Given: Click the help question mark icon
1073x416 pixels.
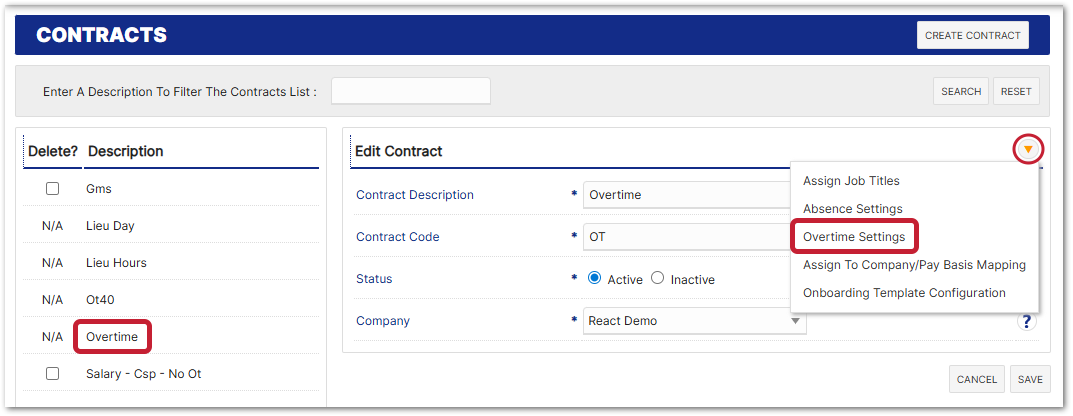Looking at the screenshot, I should pos(1027,321).
